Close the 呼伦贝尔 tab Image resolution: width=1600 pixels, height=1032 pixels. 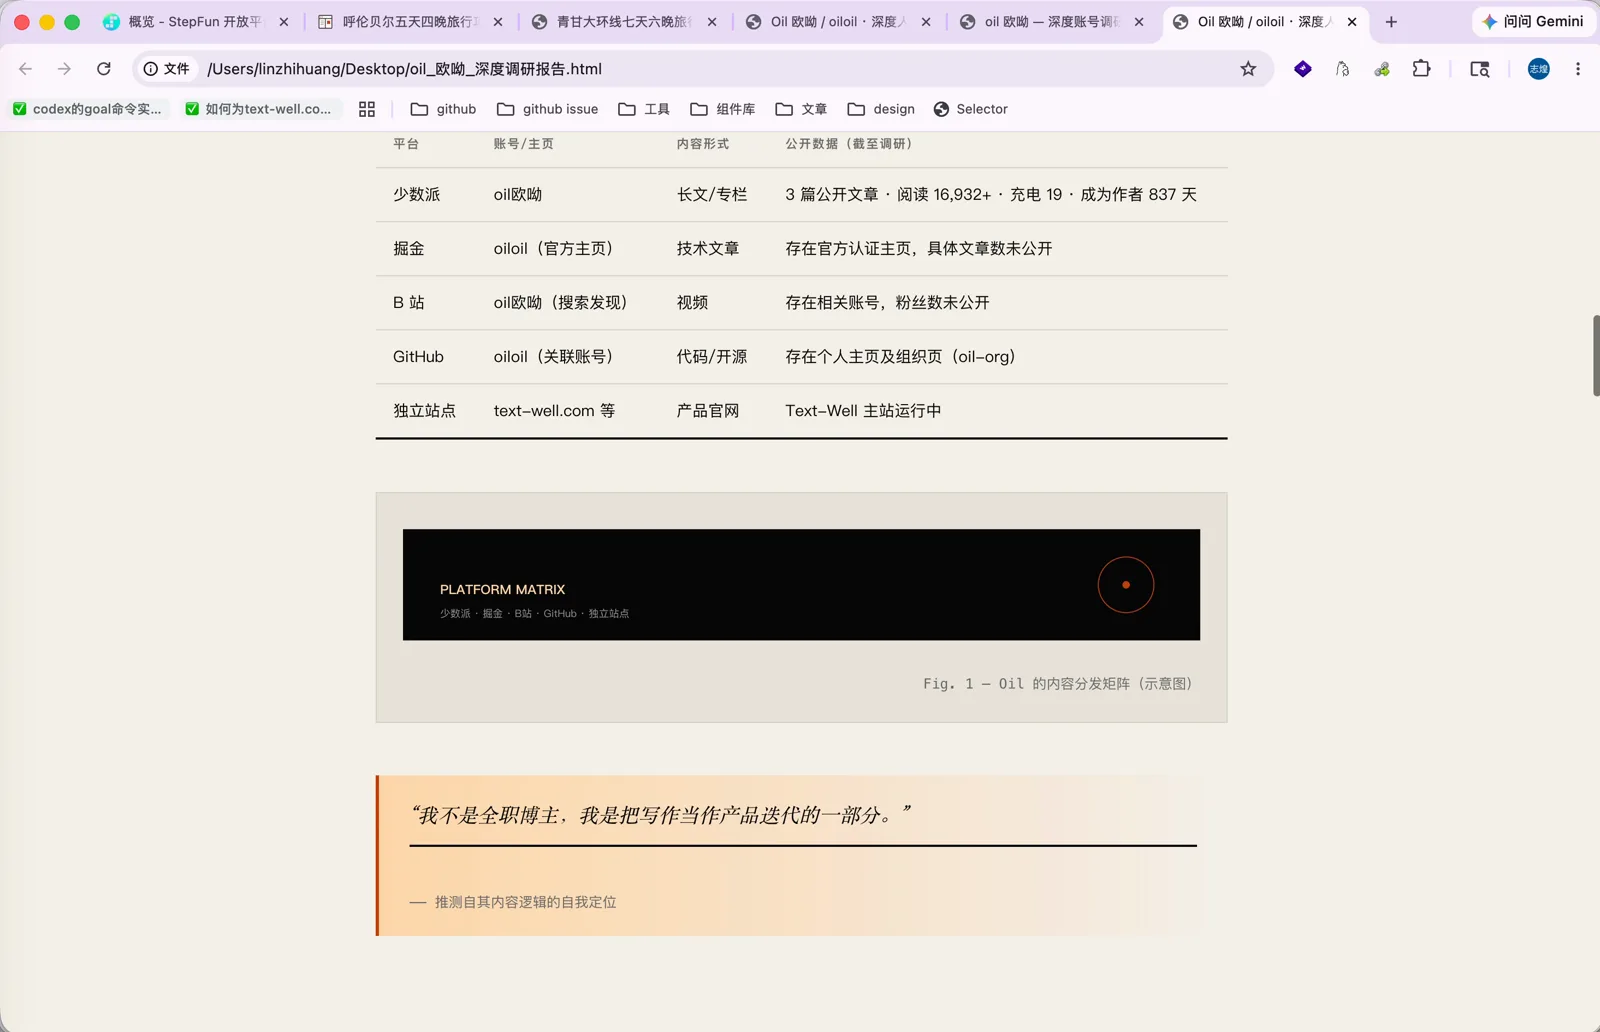[498, 22]
